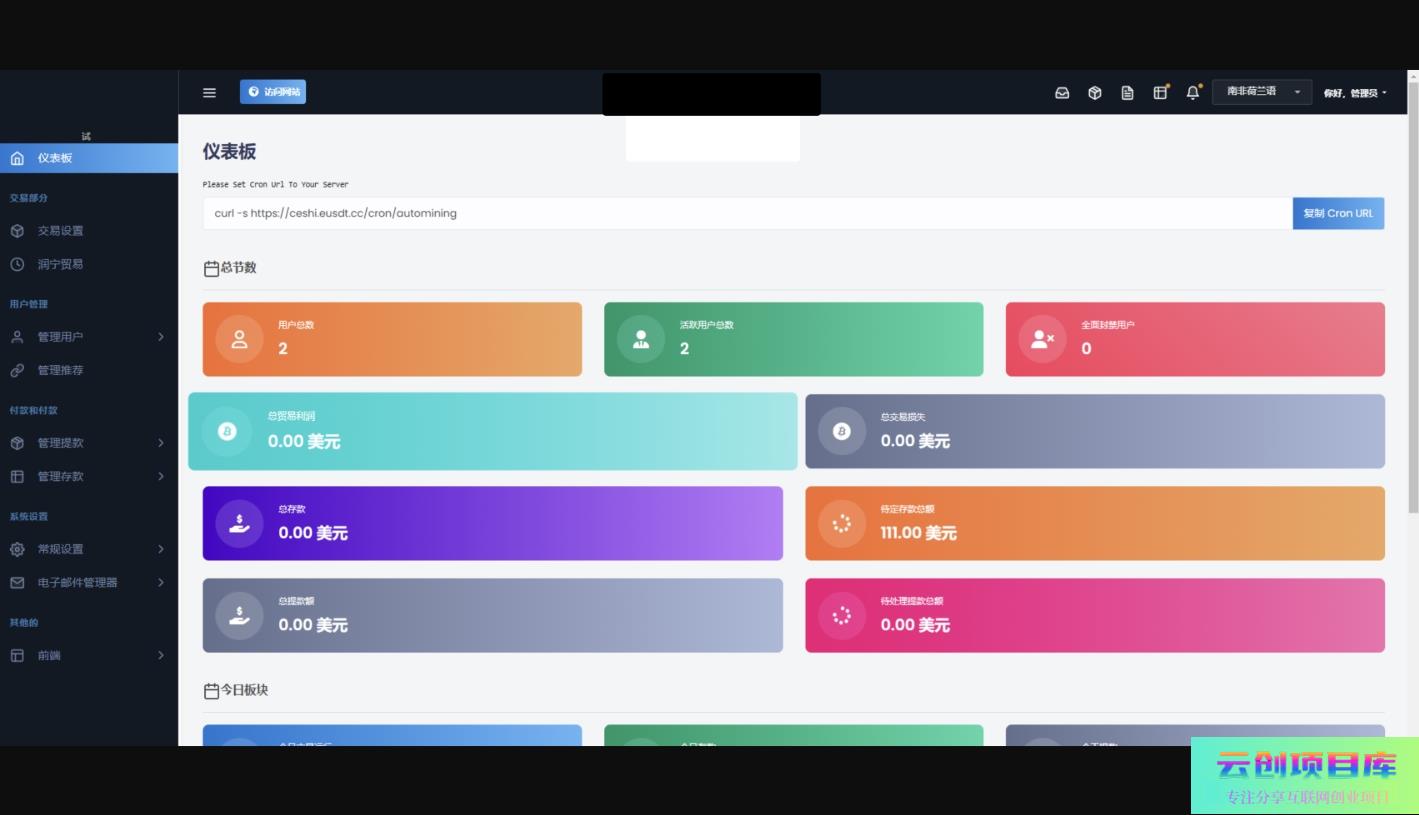Screen dimensions: 1419x815
Task: Open the 你好, 管理员 account dropdown
Action: point(1355,93)
